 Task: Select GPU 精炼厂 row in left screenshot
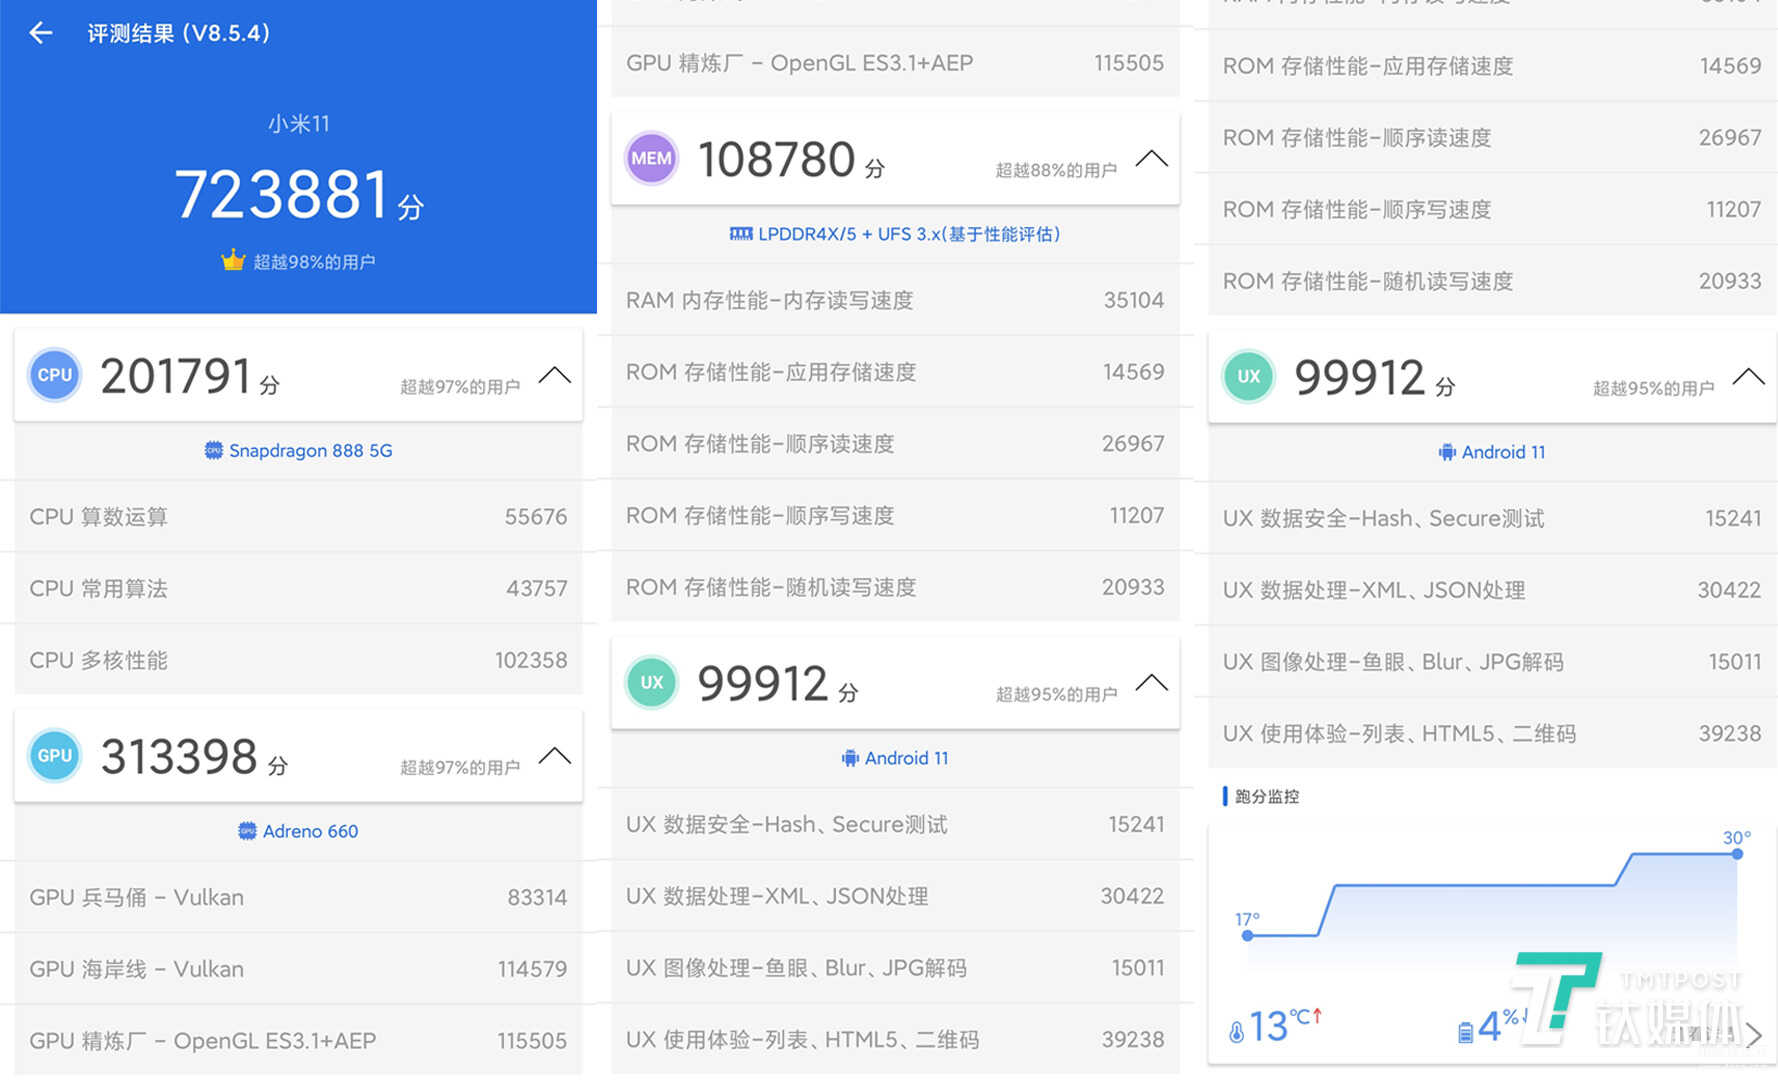[x=298, y=1041]
